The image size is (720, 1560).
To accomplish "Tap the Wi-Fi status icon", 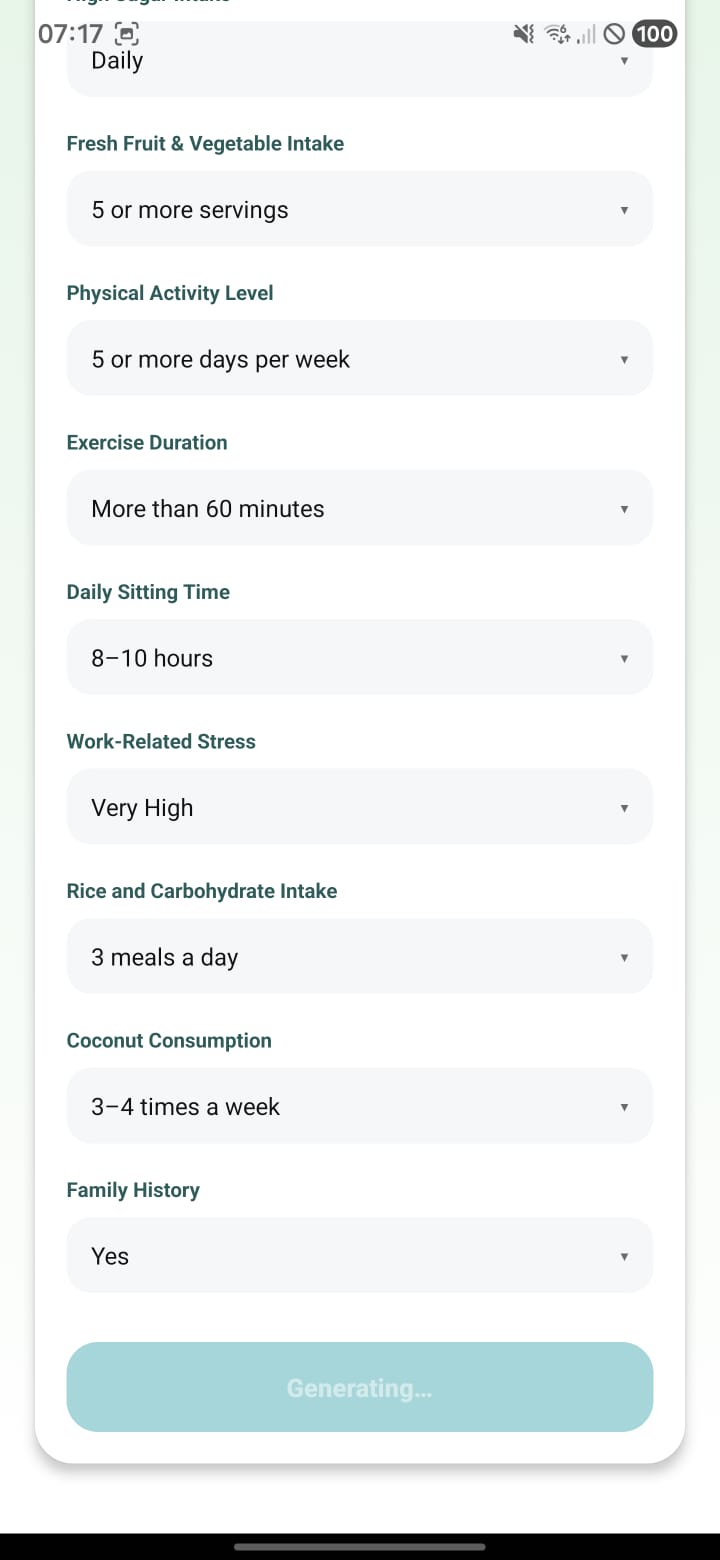I will click(x=557, y=35).
